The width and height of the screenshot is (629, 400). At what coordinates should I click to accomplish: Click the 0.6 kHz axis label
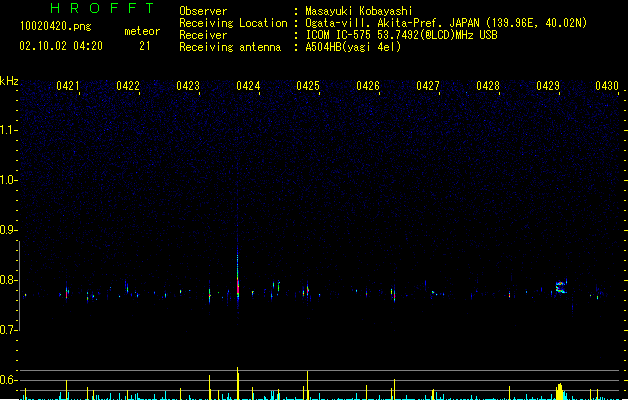tap(8, 380)
